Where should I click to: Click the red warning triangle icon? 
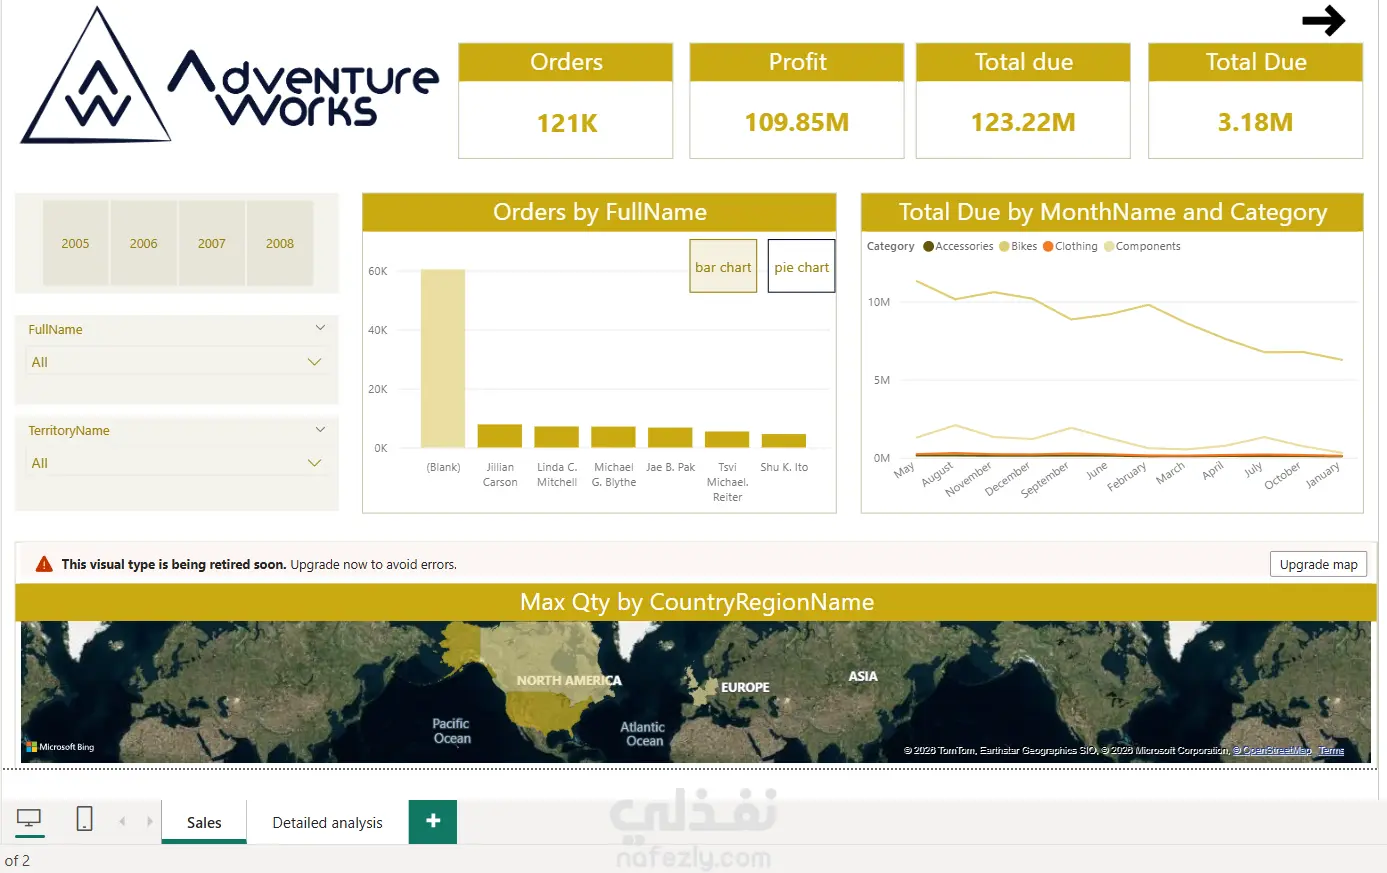(44, 564)
